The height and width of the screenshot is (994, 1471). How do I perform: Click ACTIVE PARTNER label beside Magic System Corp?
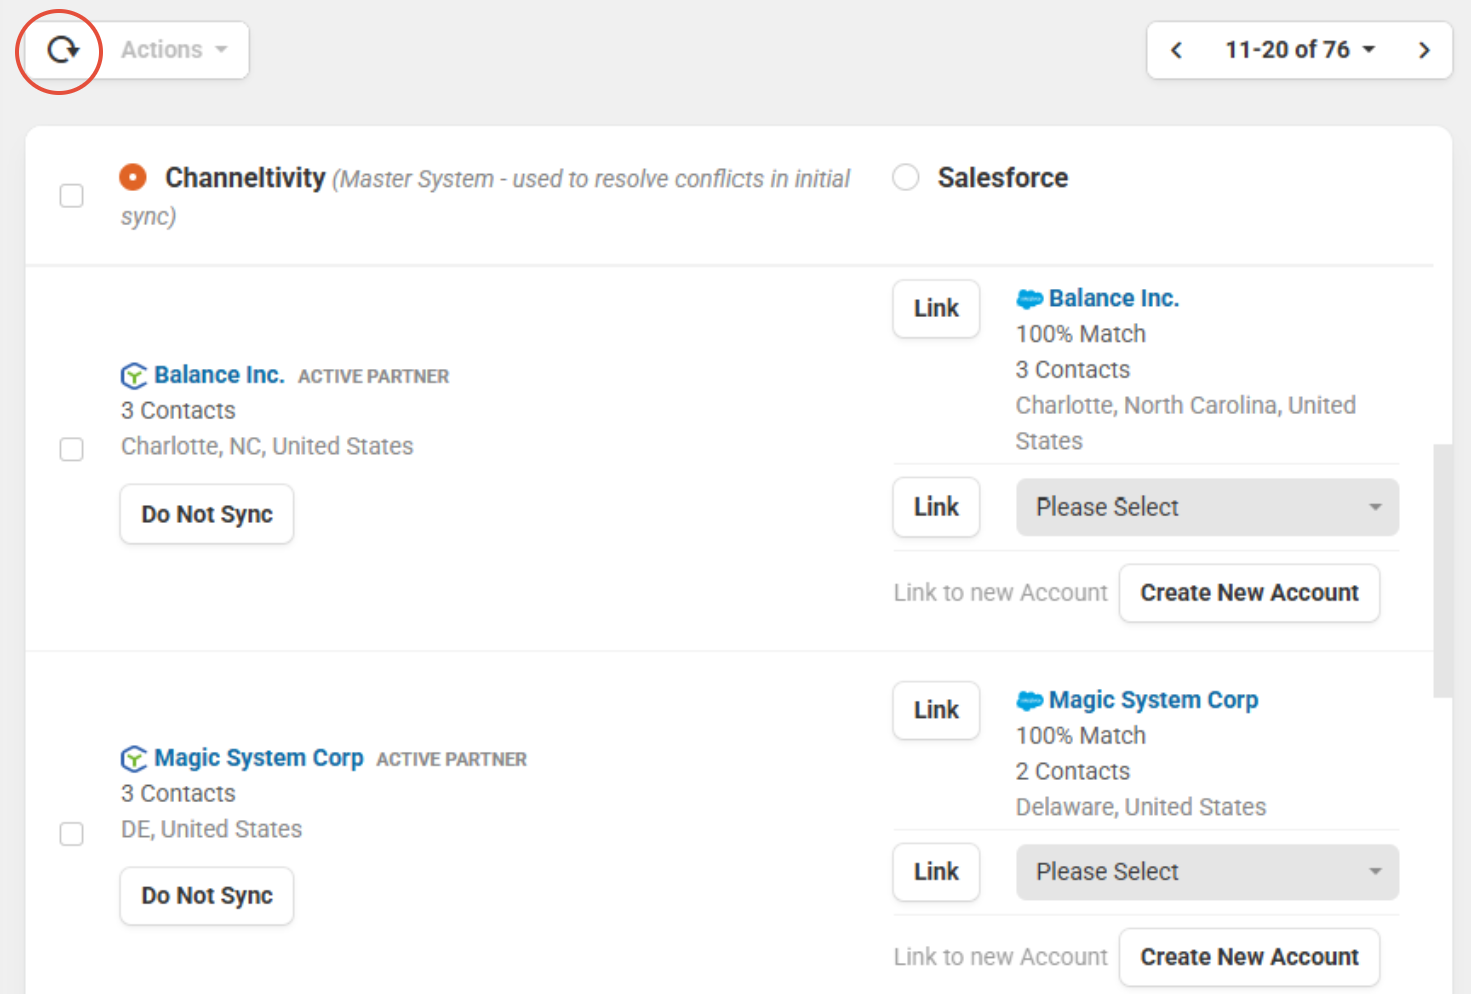[451, 760]
